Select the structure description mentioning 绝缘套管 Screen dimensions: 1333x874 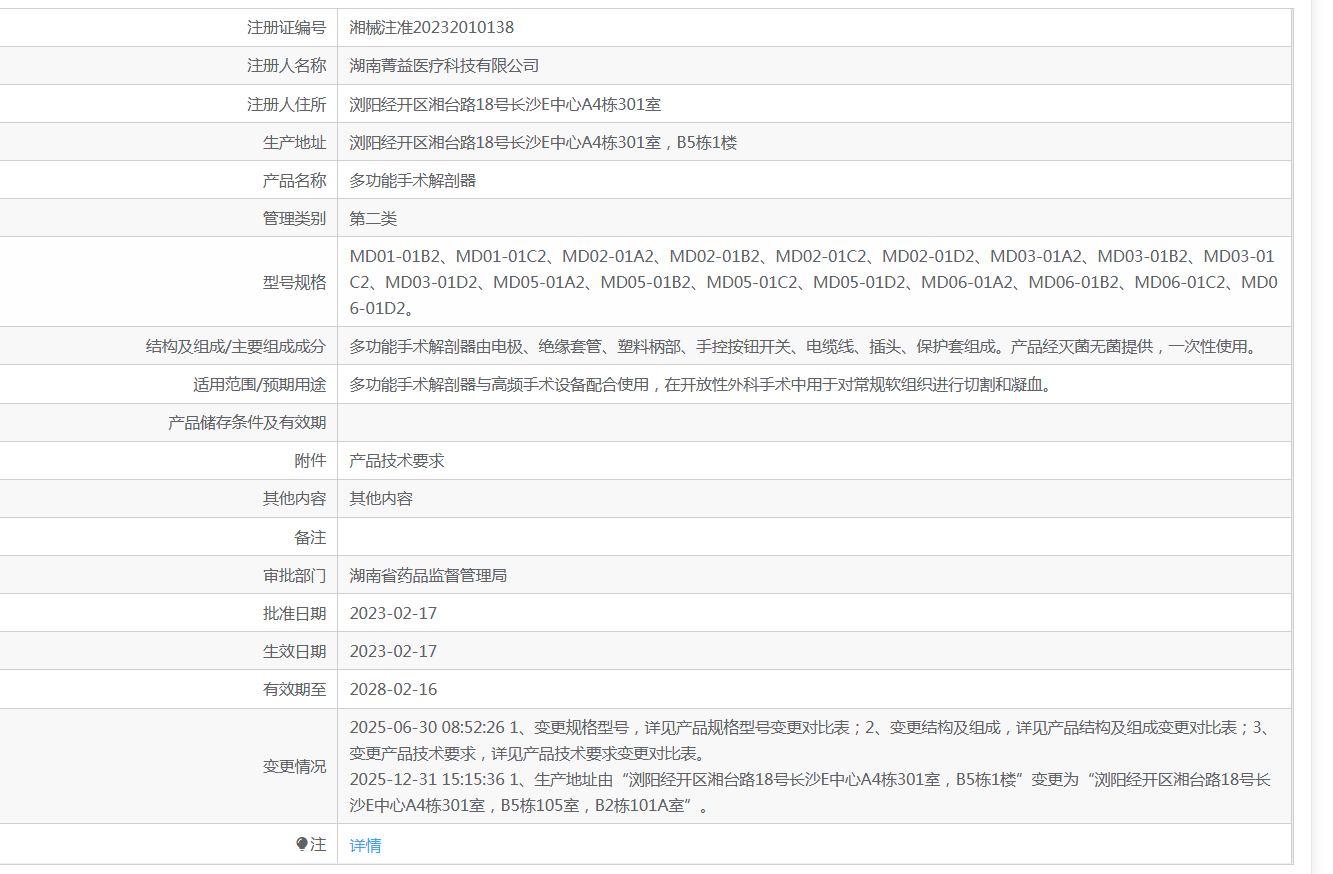pos(802,346)
